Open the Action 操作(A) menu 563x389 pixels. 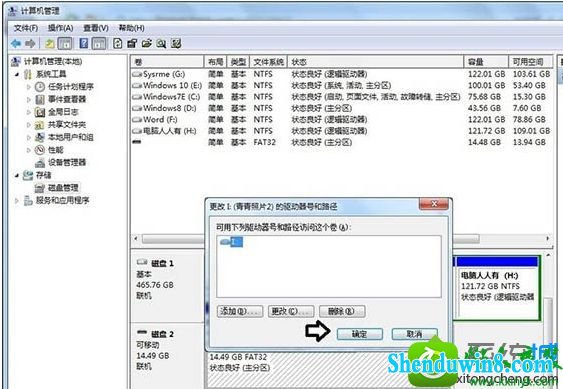61,28
